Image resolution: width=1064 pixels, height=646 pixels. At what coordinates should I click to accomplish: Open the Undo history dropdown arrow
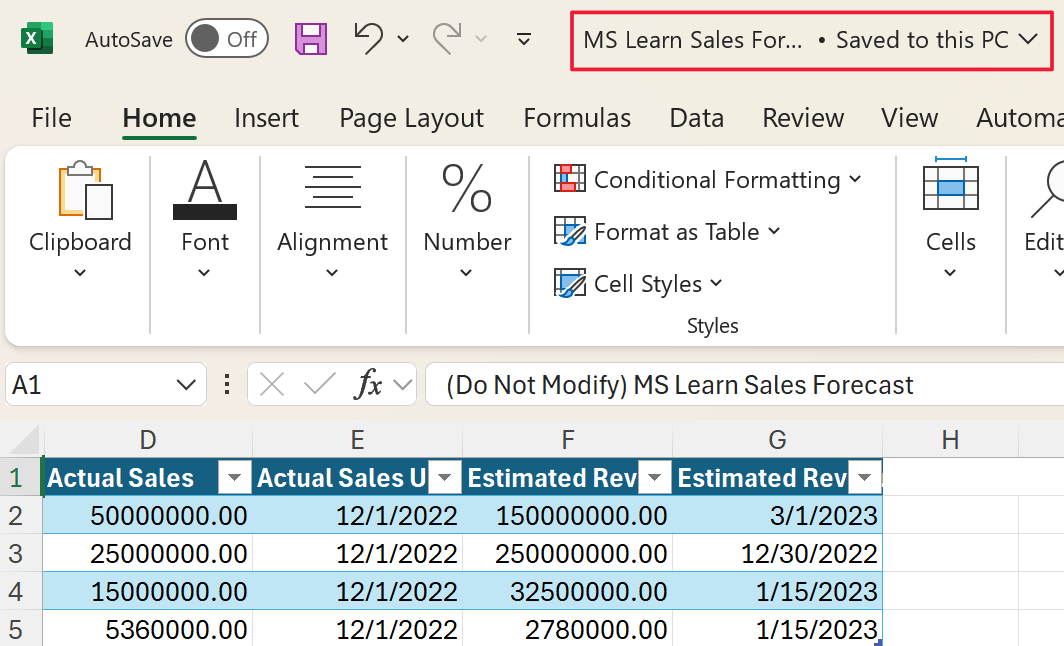(403, 39)
